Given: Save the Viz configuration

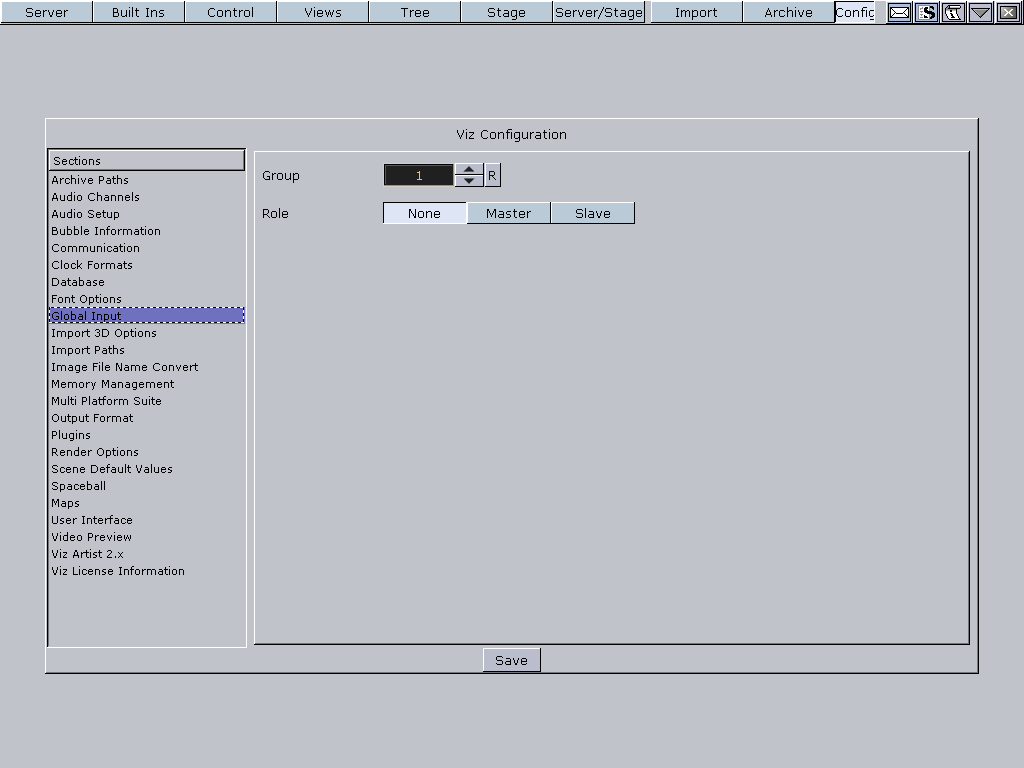Looking at the screenshot, I should point(511,660).
